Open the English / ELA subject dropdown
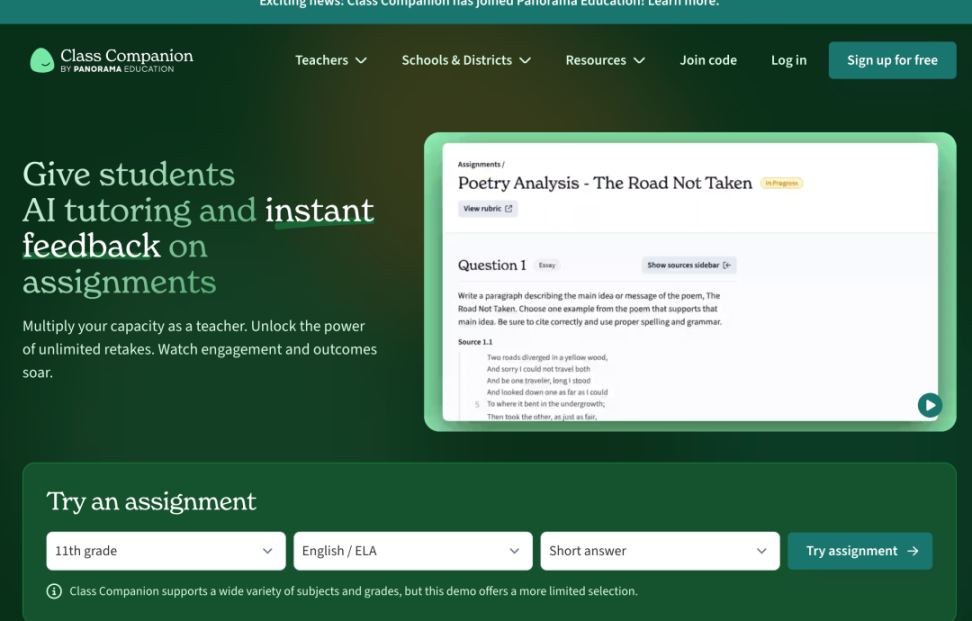This screenshot has width=972, height=621. click(x=413, y=551)
